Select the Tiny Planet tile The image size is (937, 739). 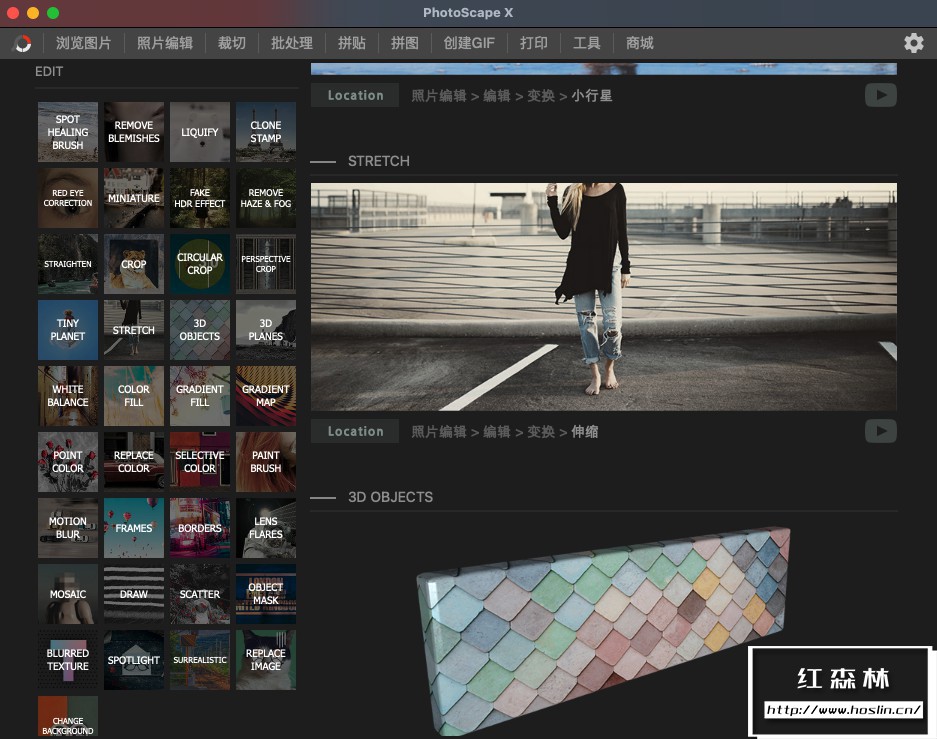coord(68,330)
